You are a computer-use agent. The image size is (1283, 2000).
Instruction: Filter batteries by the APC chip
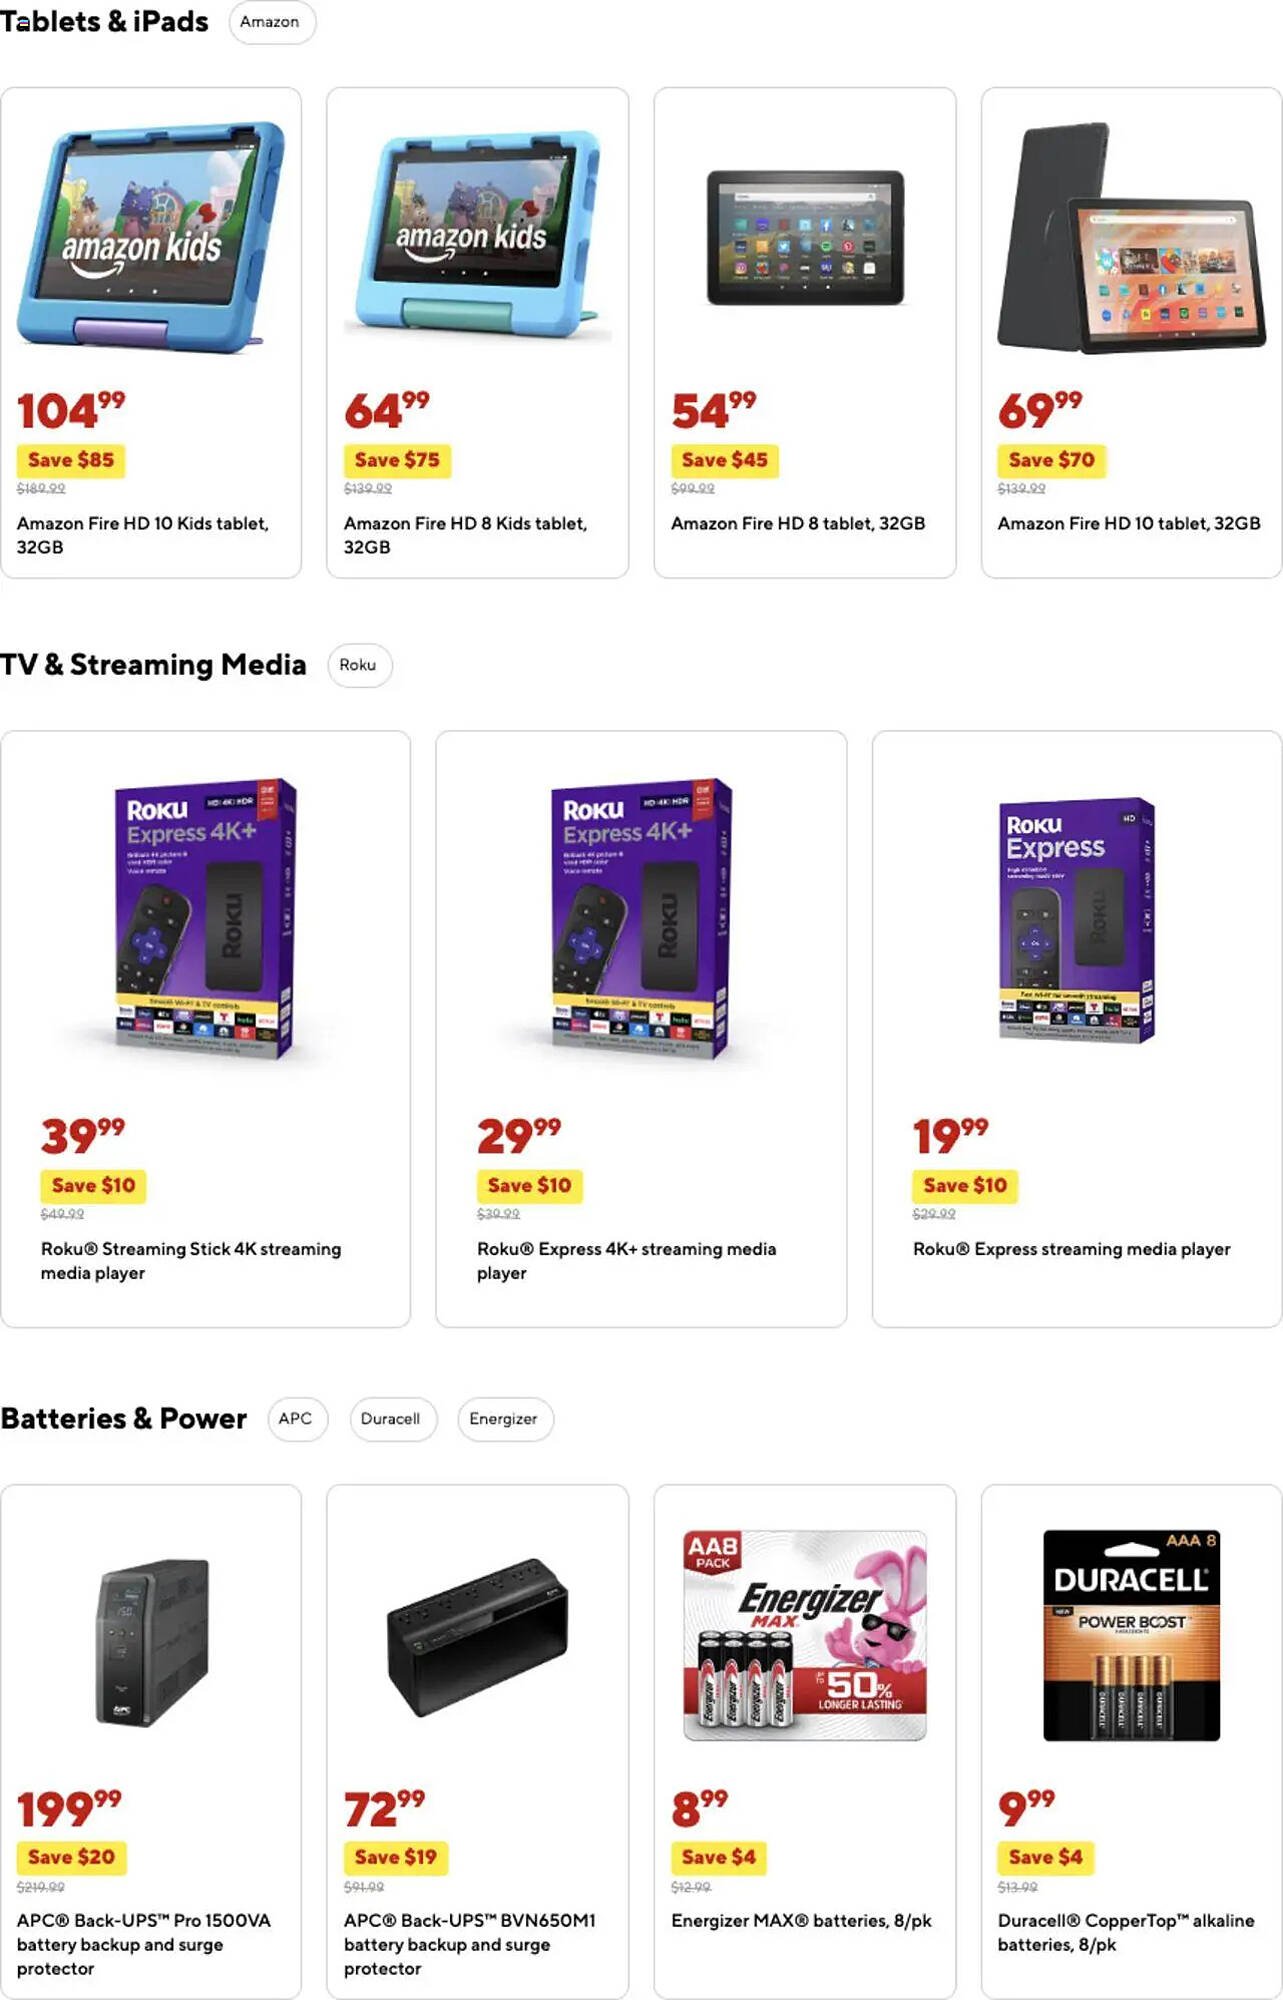[295, 1419]
